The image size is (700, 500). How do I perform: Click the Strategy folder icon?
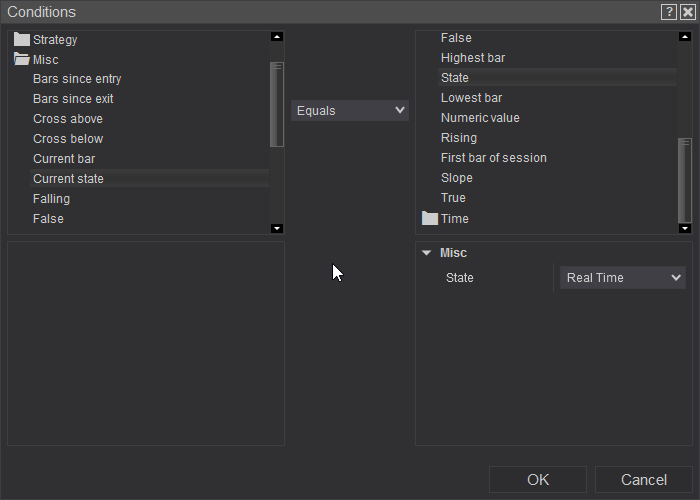coord(22,40)
